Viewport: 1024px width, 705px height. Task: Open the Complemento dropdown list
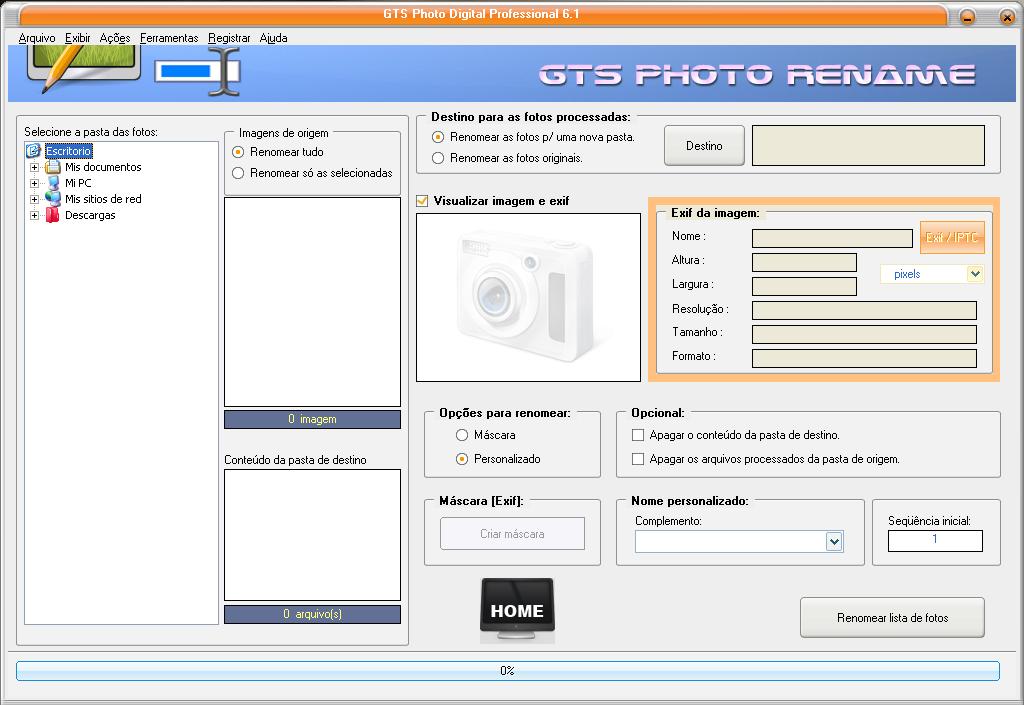834,541
